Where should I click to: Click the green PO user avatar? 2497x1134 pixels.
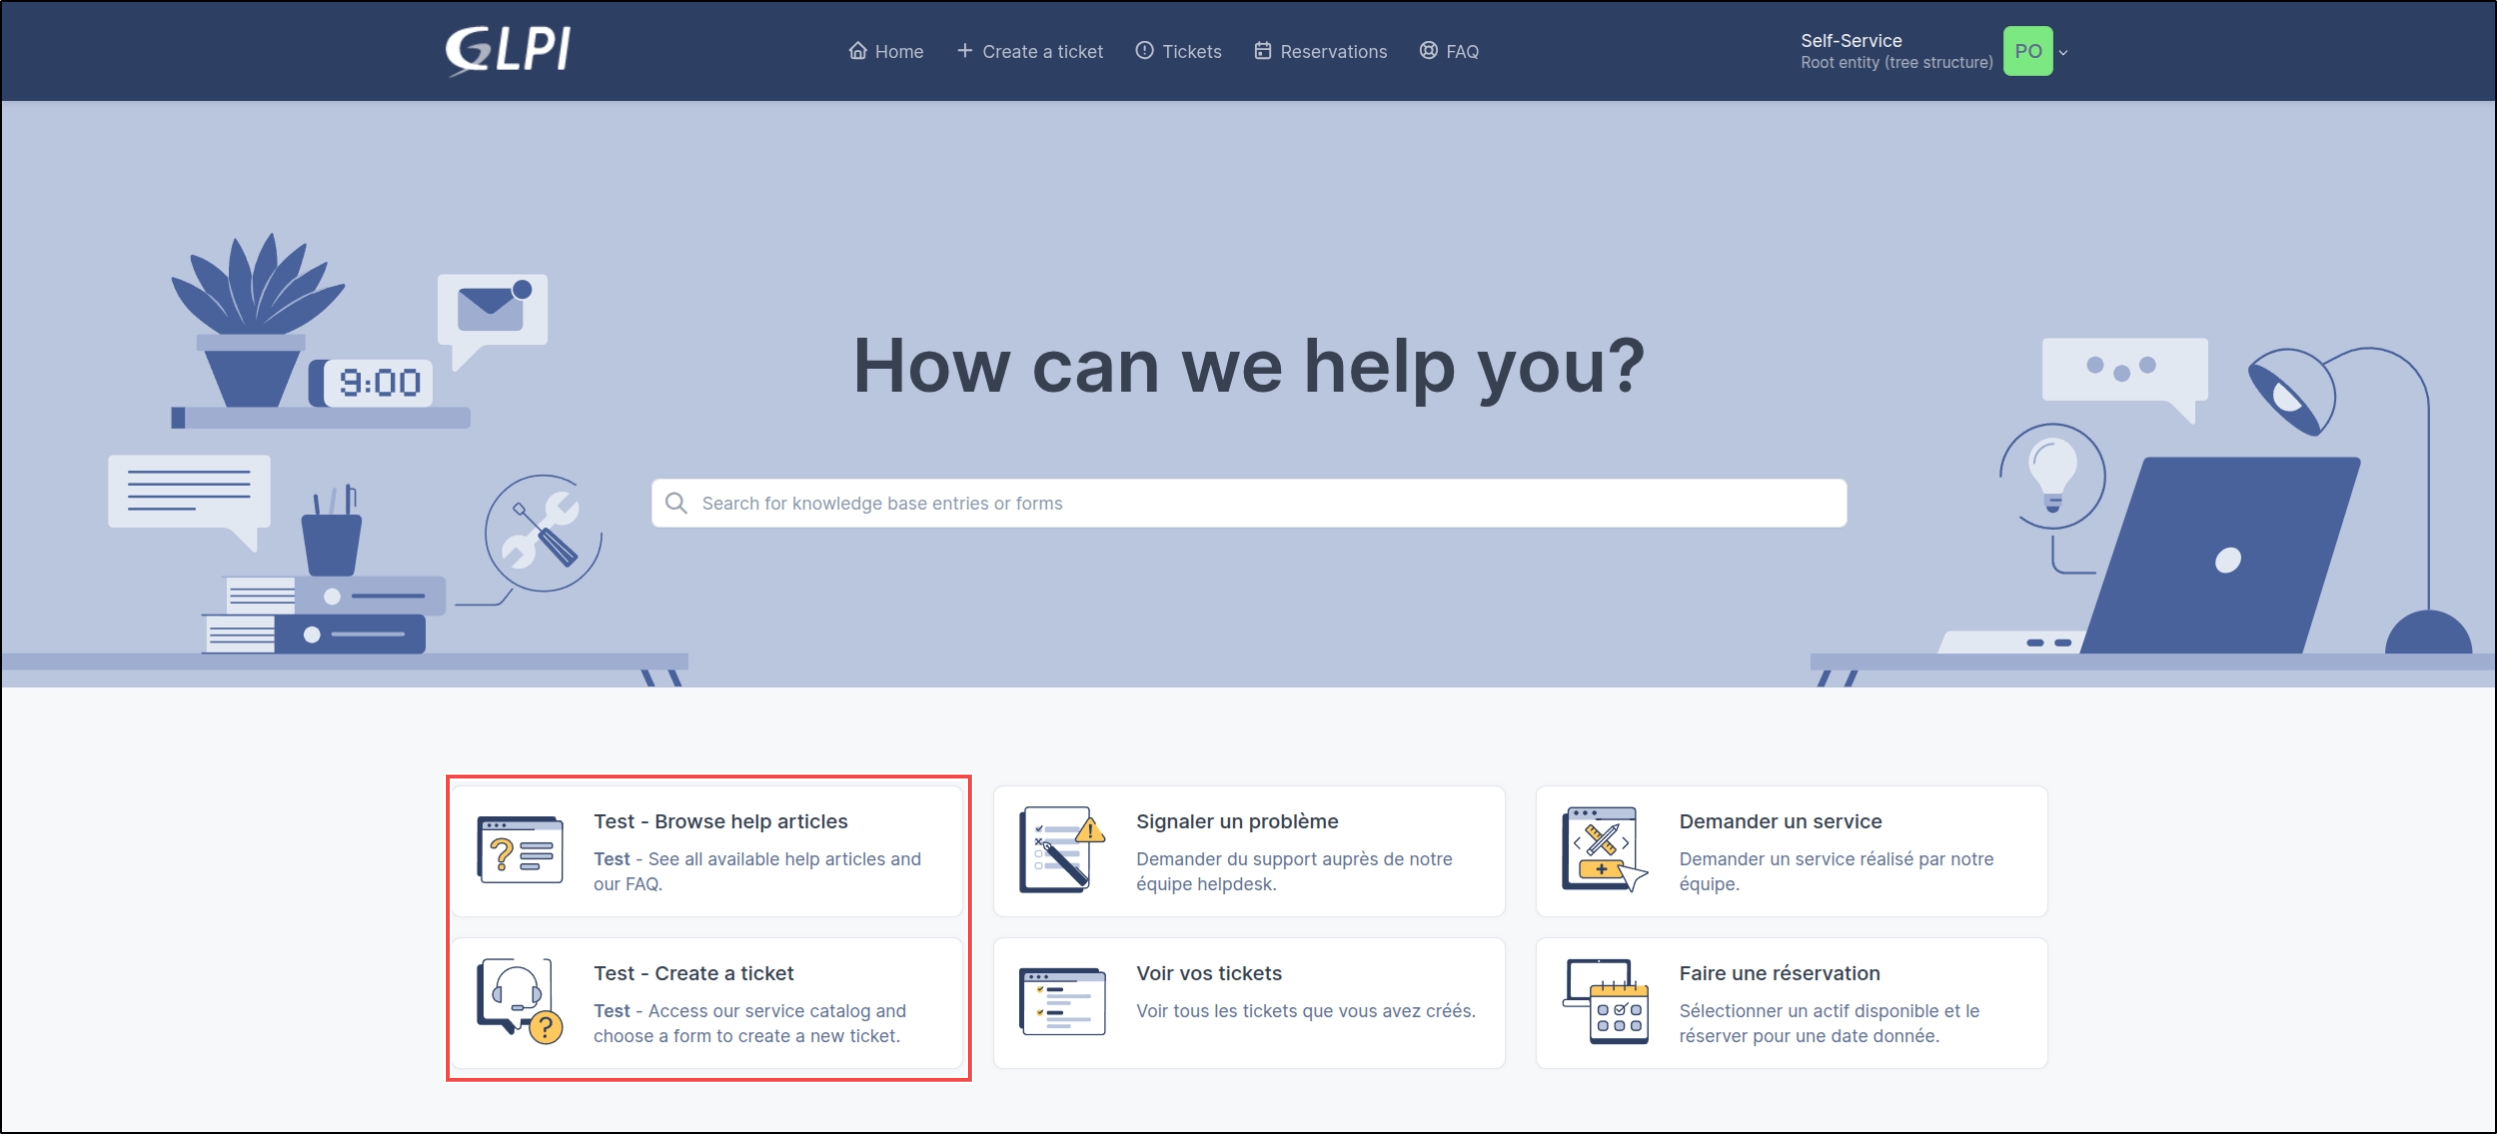[2027, 51]
